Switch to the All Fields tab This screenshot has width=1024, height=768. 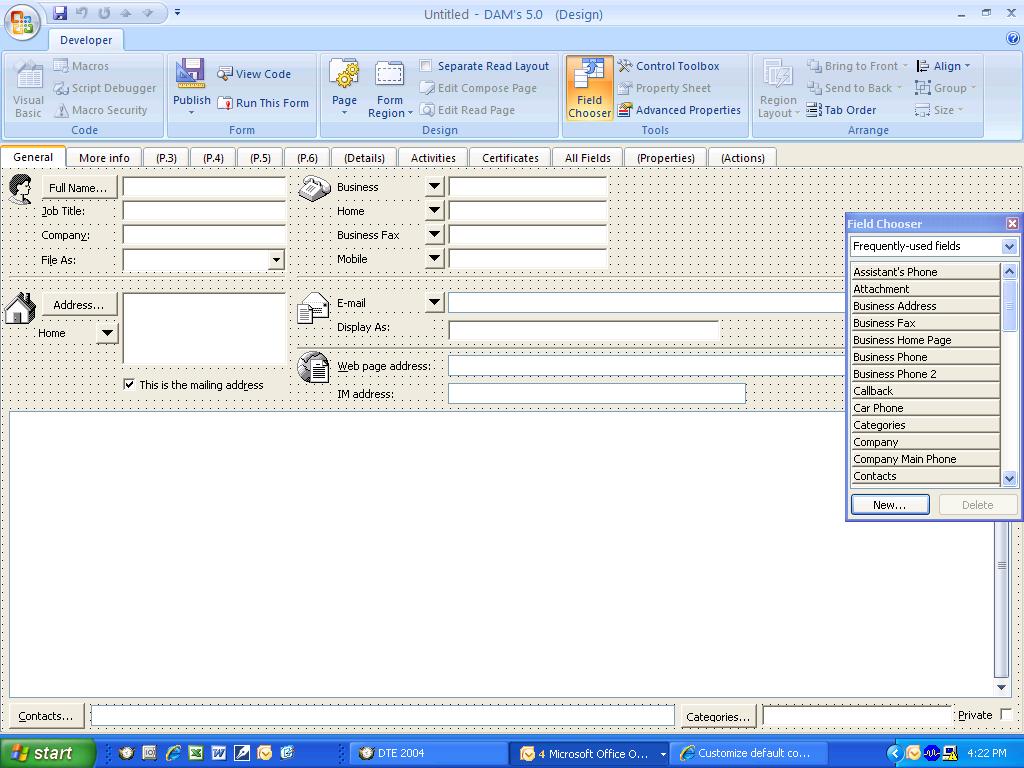588,158
